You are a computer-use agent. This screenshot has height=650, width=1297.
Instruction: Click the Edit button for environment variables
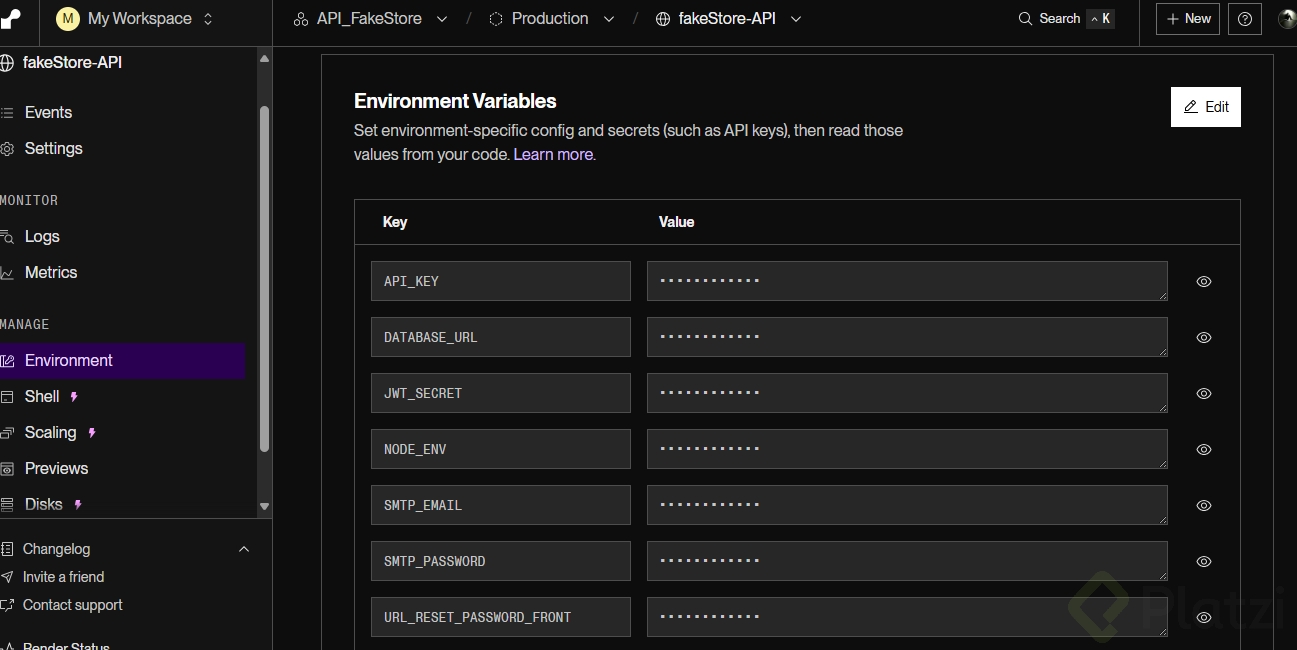[1205, 107]
